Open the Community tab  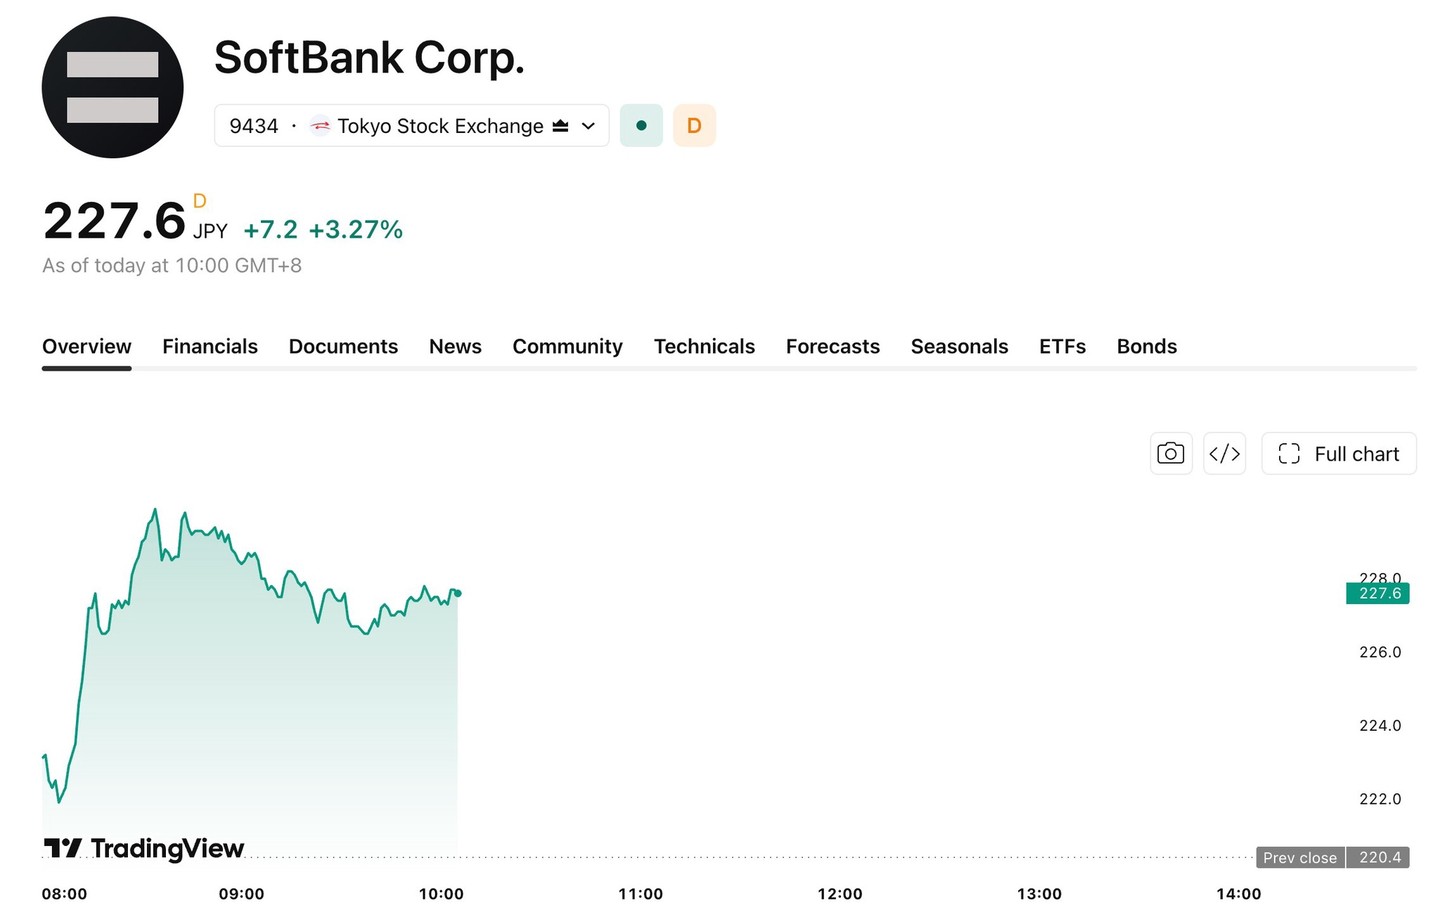pyautogui.click(x=567, y=346)
